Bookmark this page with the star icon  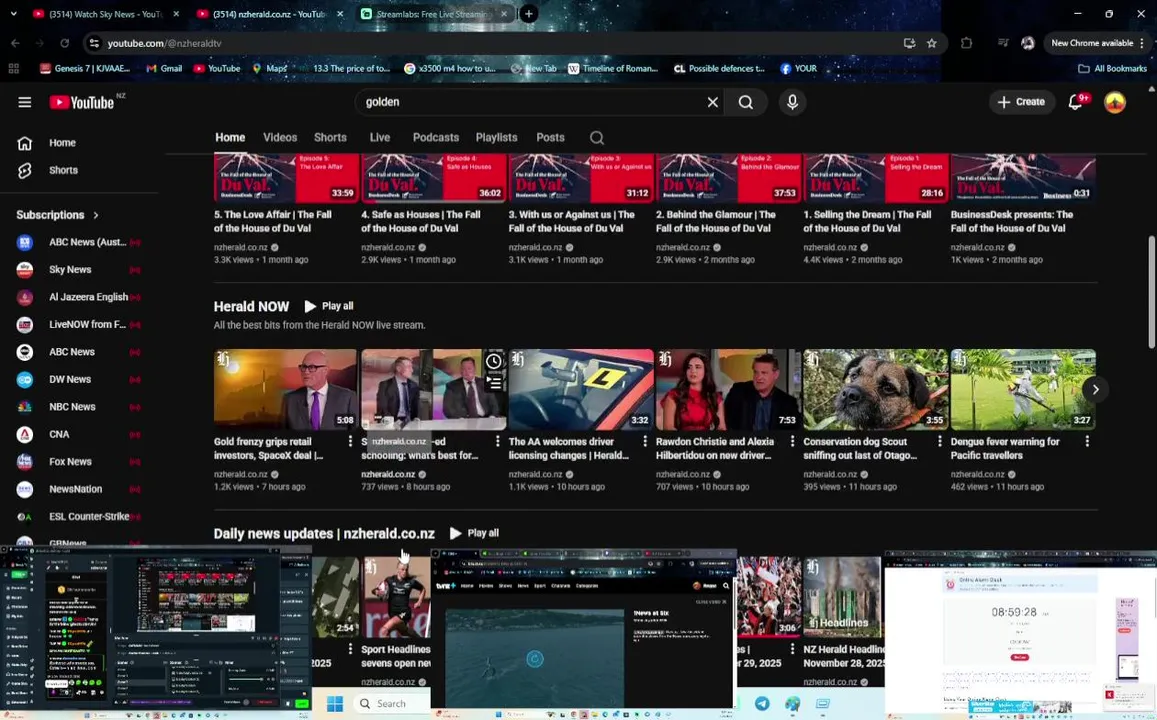pos(932,44)
